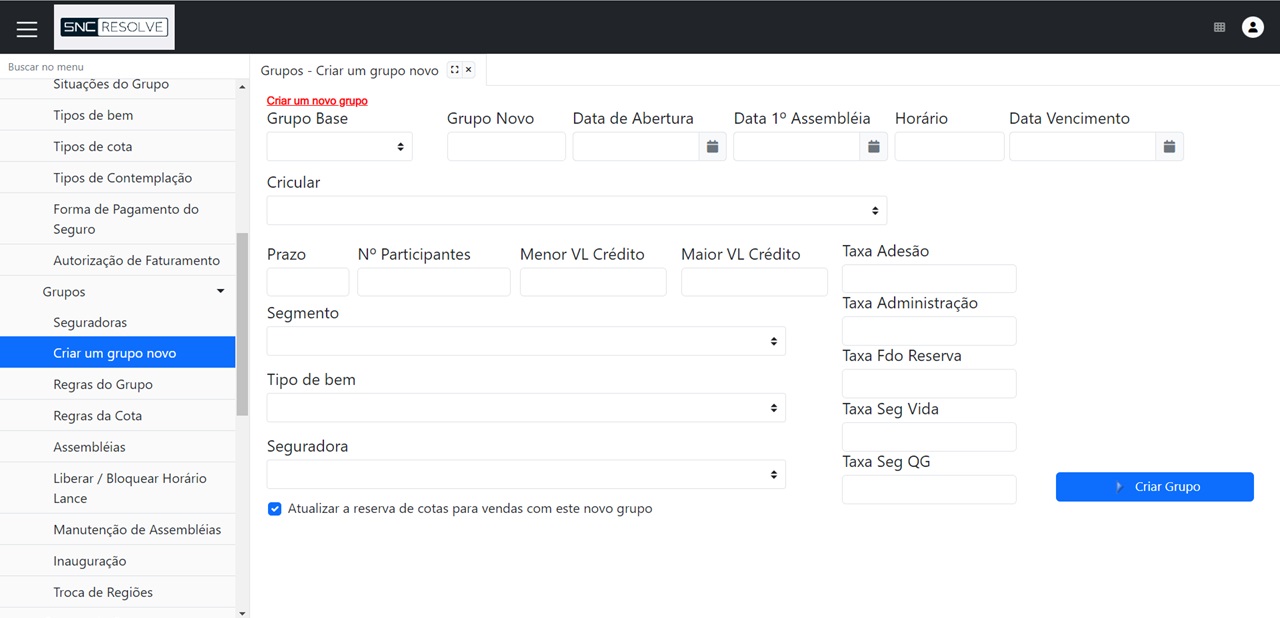Viewport: 1280px width, 618px height.
Task: Toggle Atualizar a reserva de cotas checkbox
Action: click(x=275, y=509)
